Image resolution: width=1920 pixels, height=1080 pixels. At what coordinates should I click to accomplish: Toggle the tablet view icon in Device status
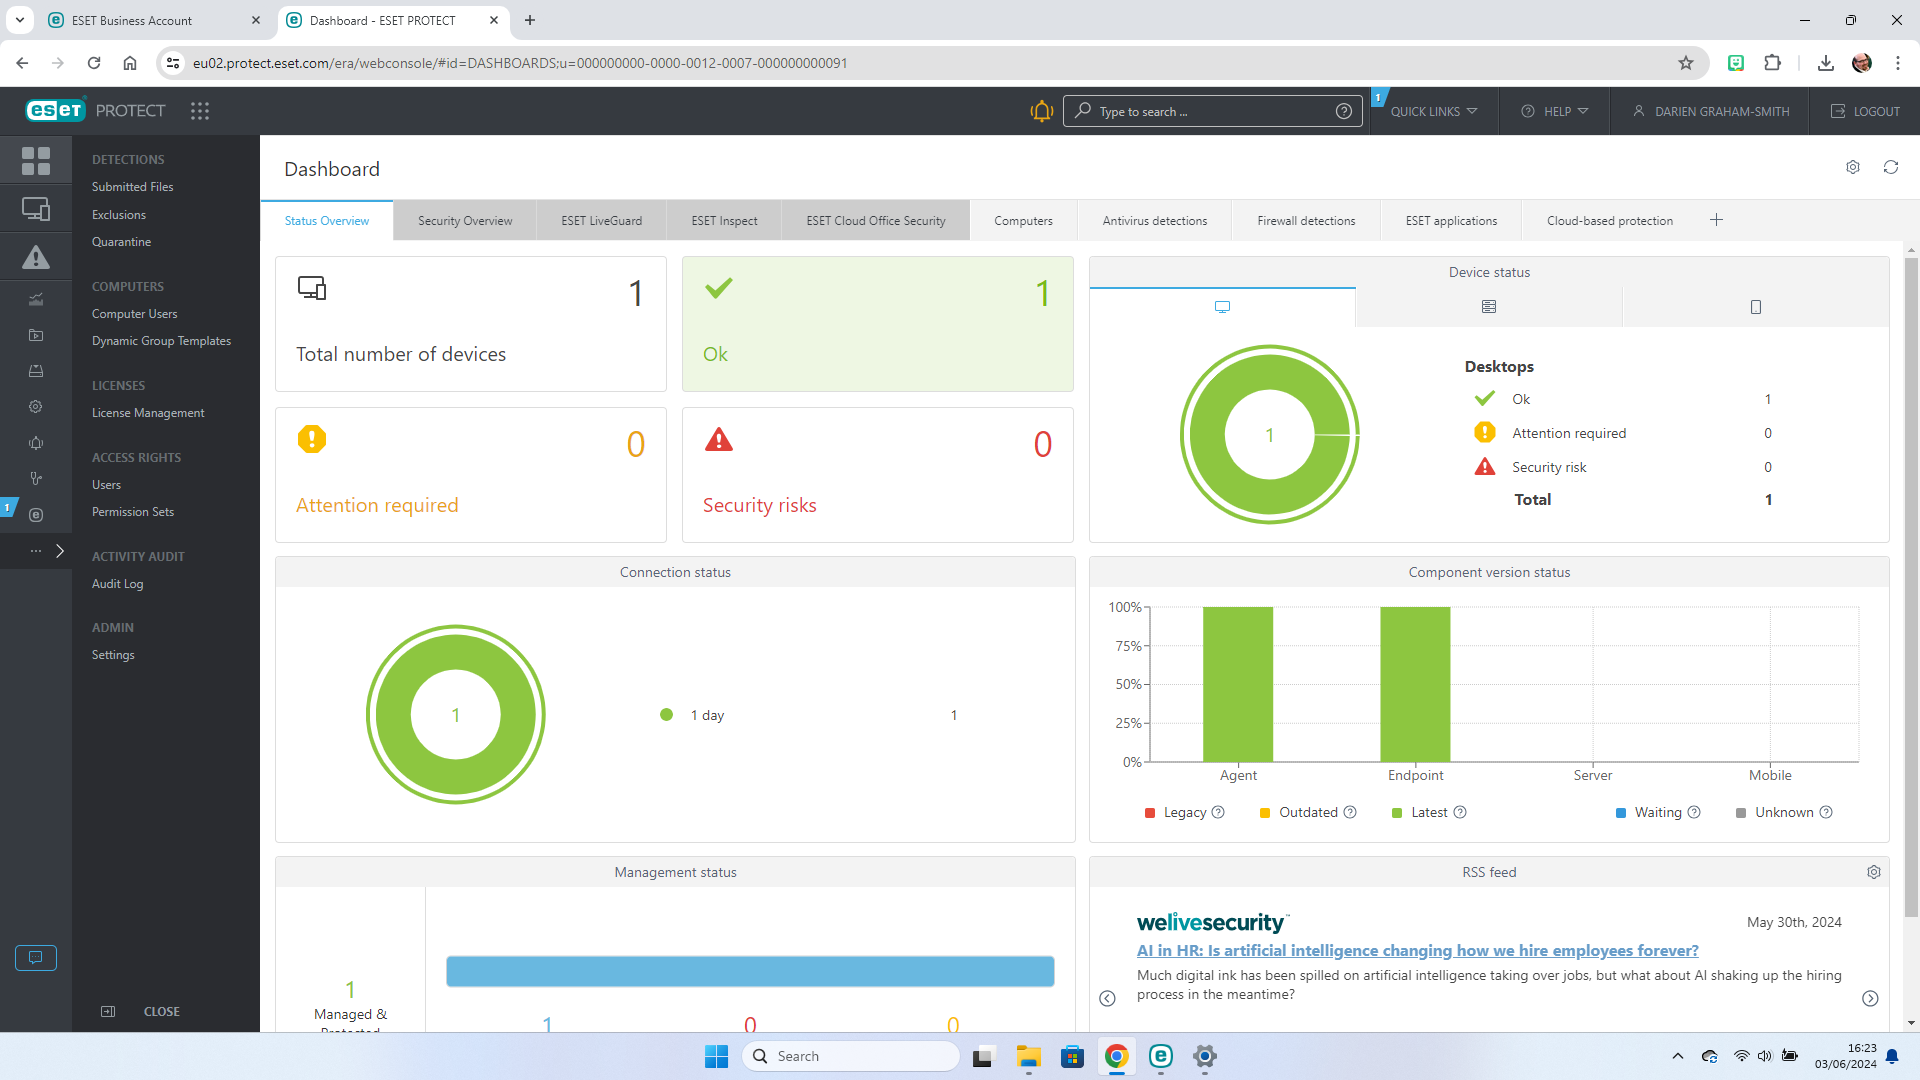pos(1754,306)
